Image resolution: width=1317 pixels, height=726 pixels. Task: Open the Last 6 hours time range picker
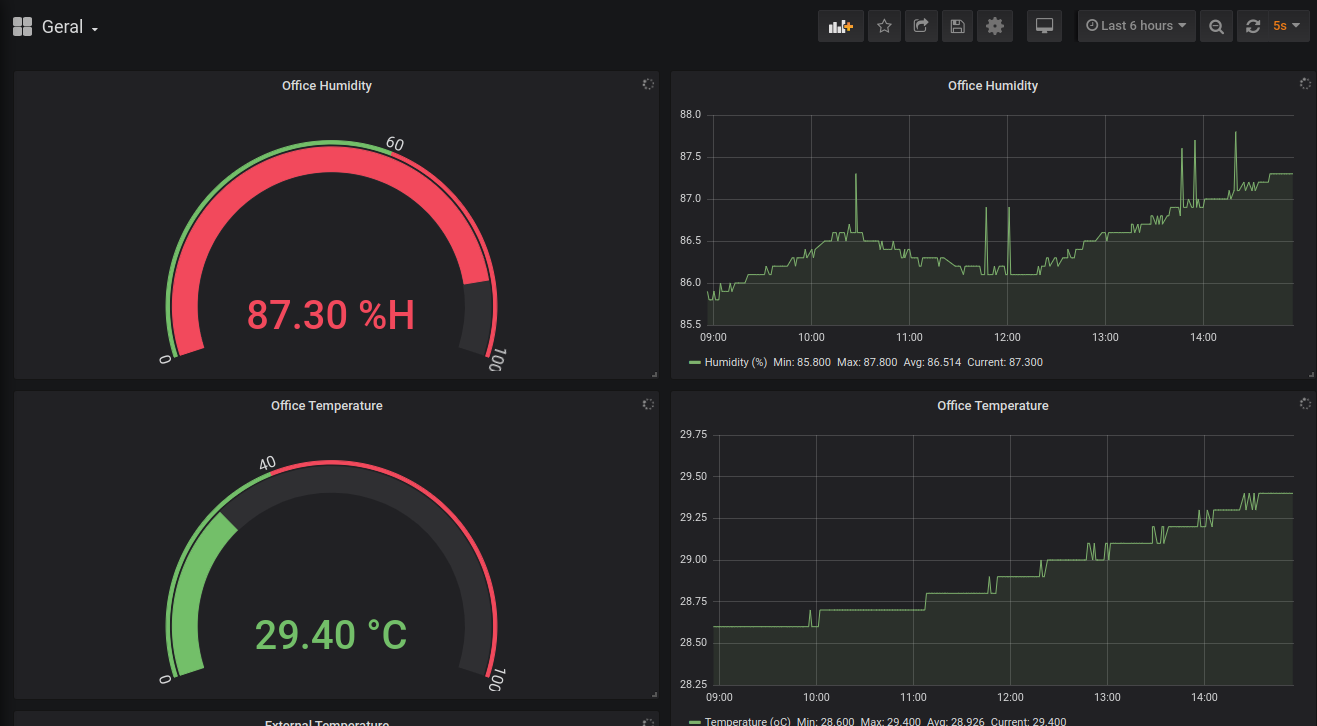(x=1136, y=26)
